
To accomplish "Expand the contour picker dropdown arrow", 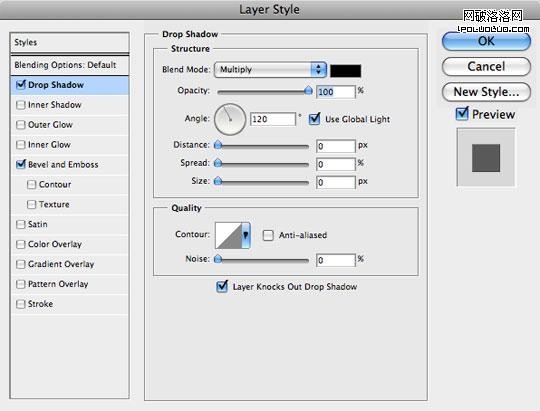I will tap(246, 235).
